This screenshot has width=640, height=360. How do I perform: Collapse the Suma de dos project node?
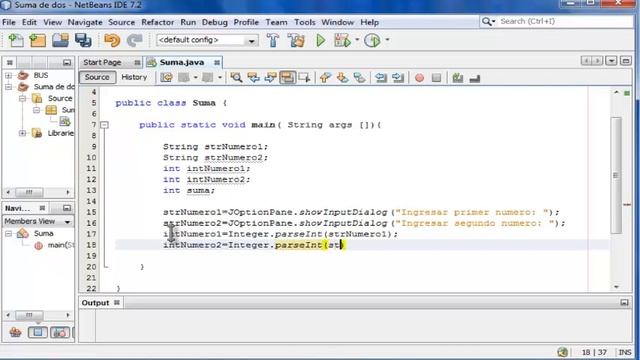(8, 87)
